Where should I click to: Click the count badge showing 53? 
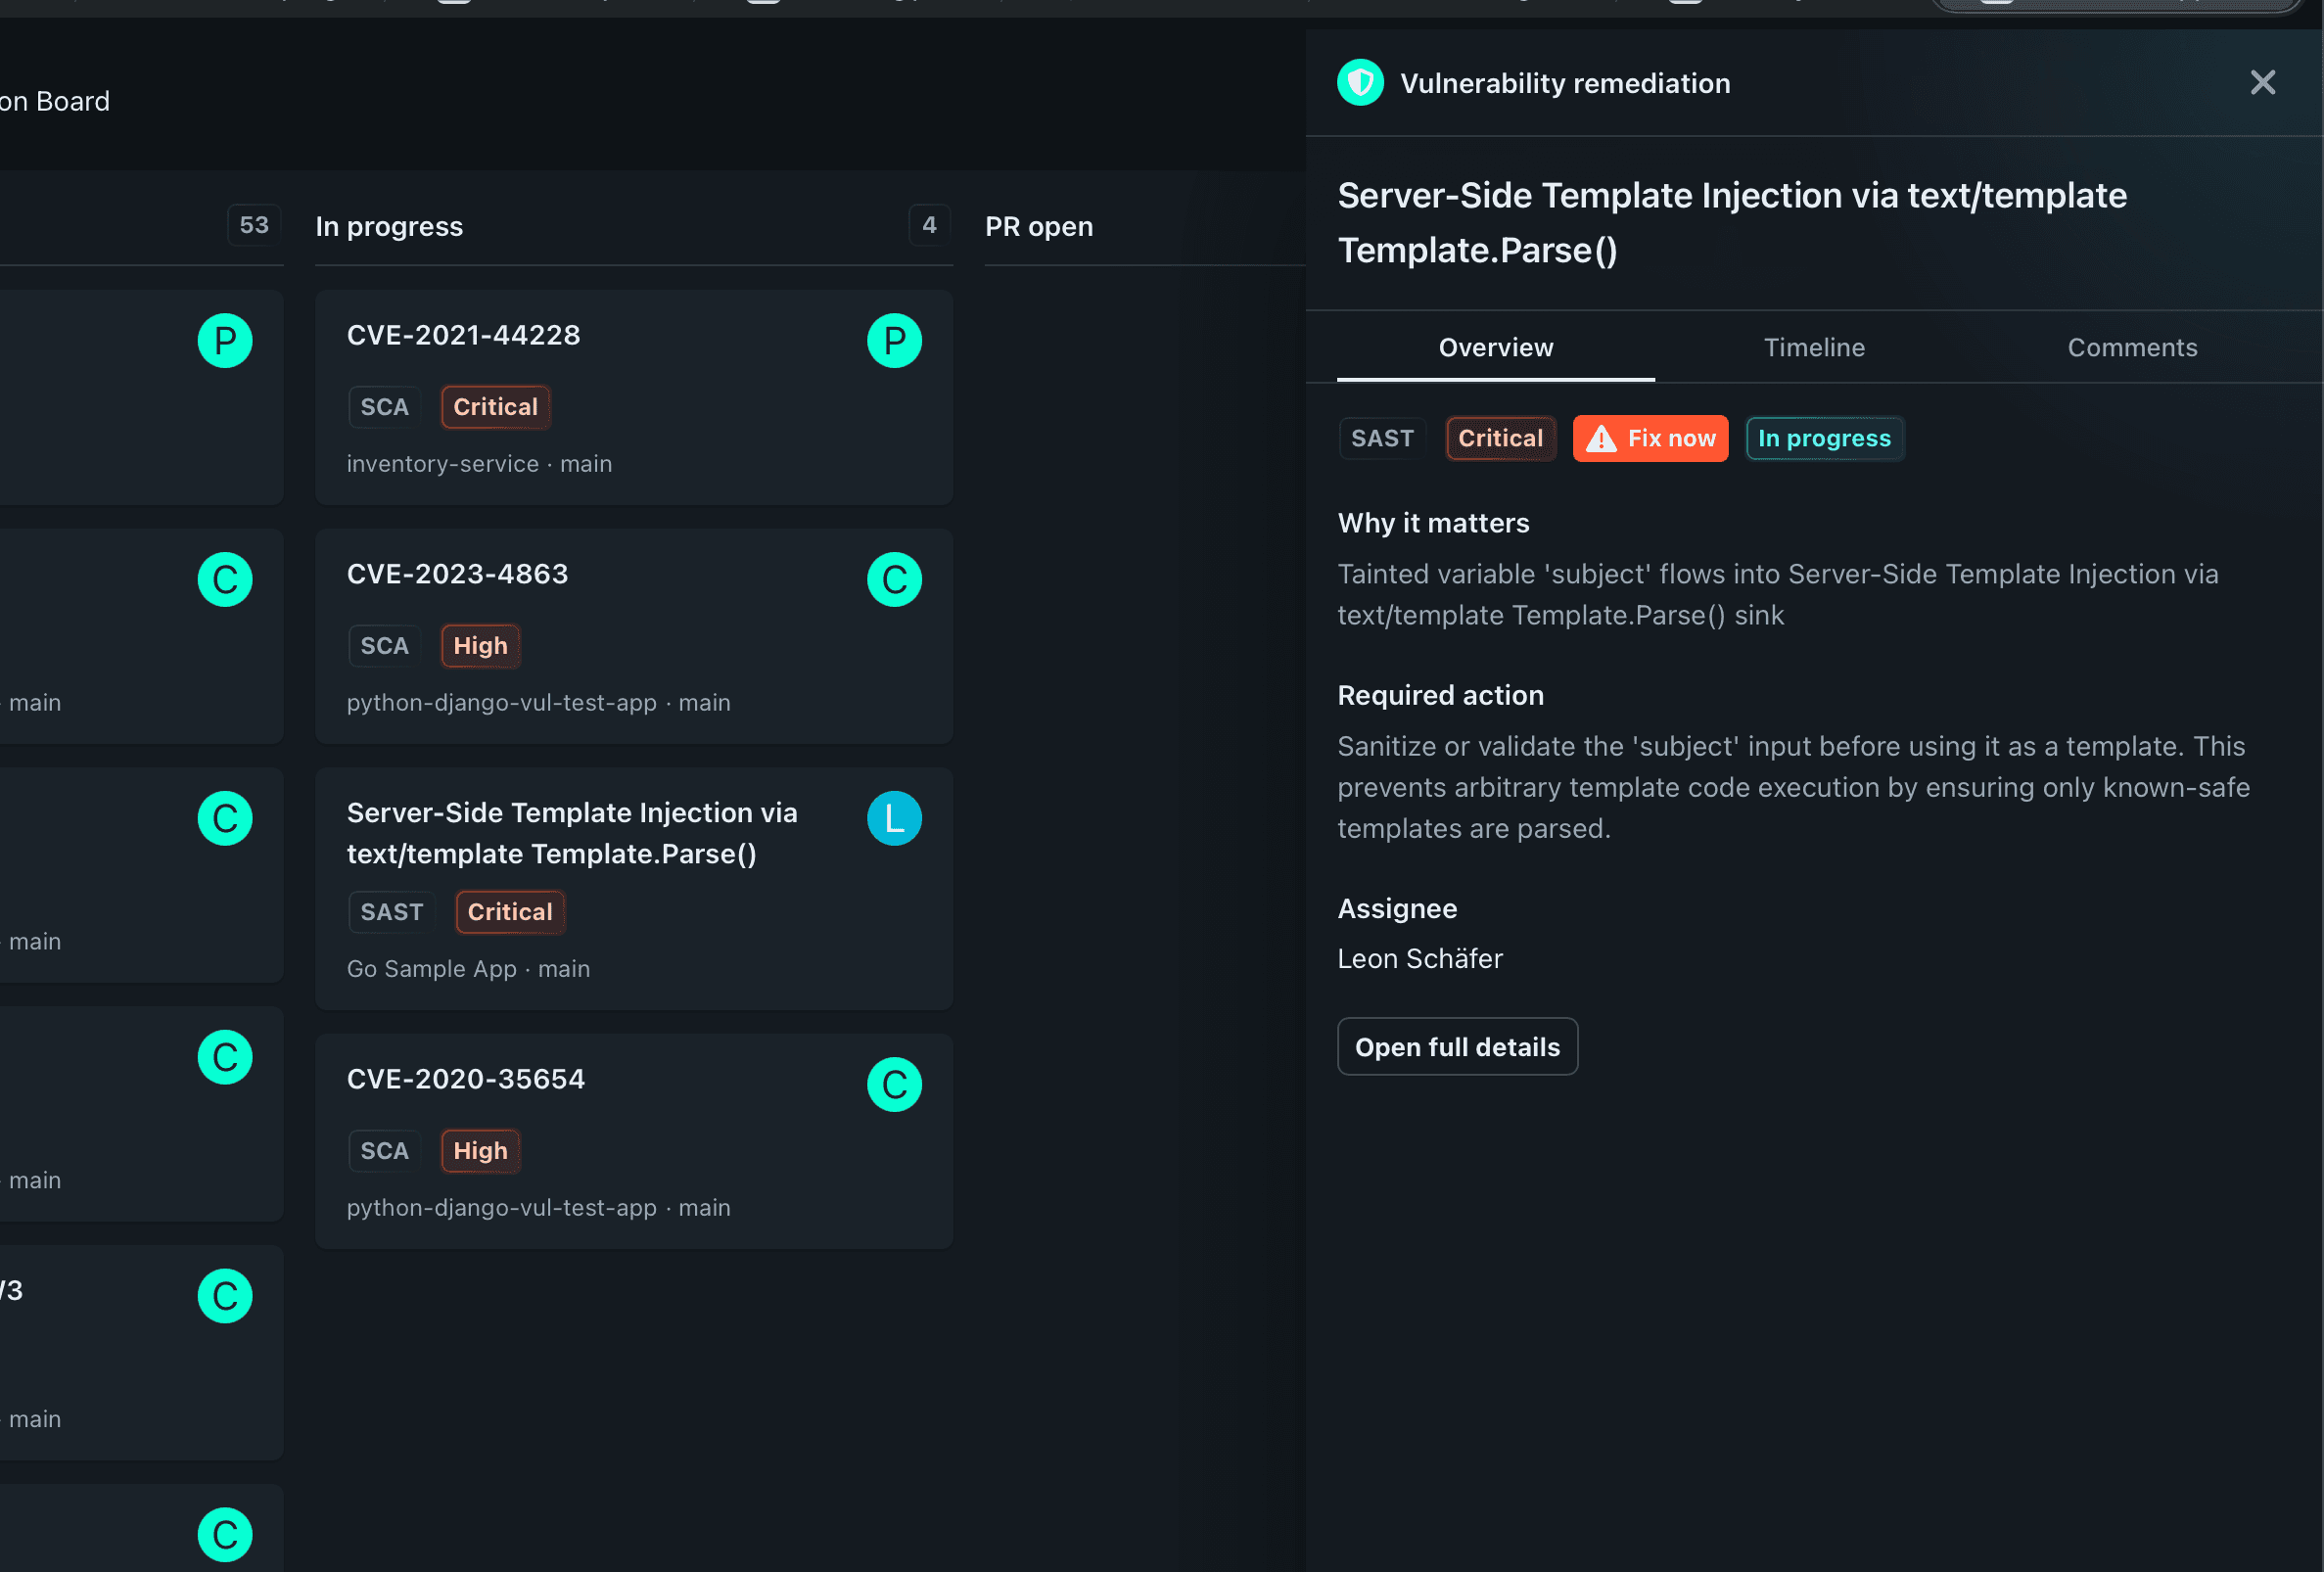[x=254, y=225]
